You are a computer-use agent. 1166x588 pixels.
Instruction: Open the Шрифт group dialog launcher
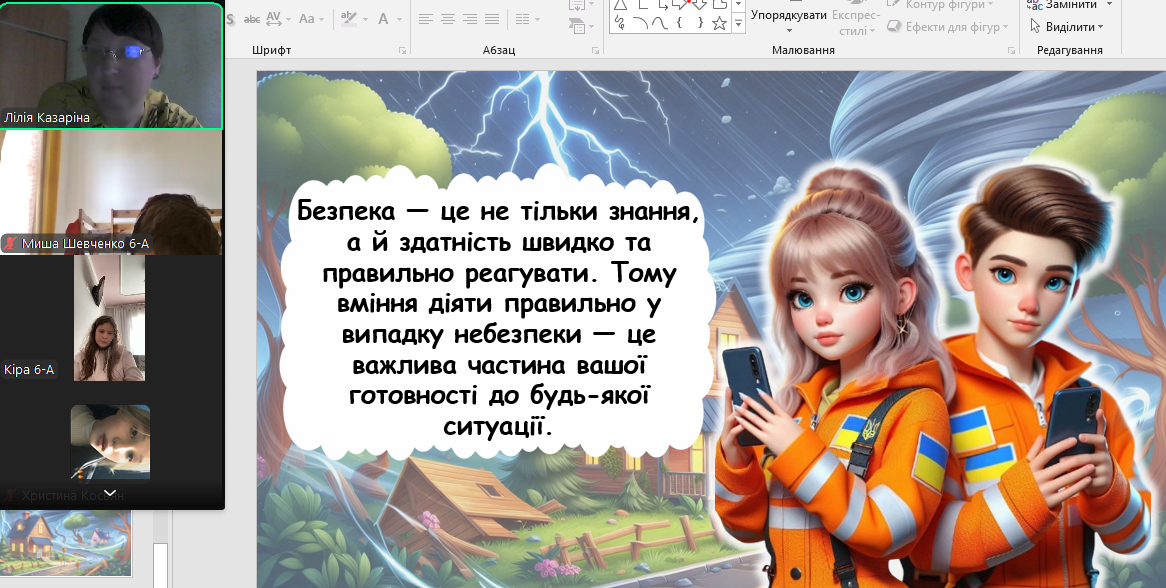coord(403,50)
